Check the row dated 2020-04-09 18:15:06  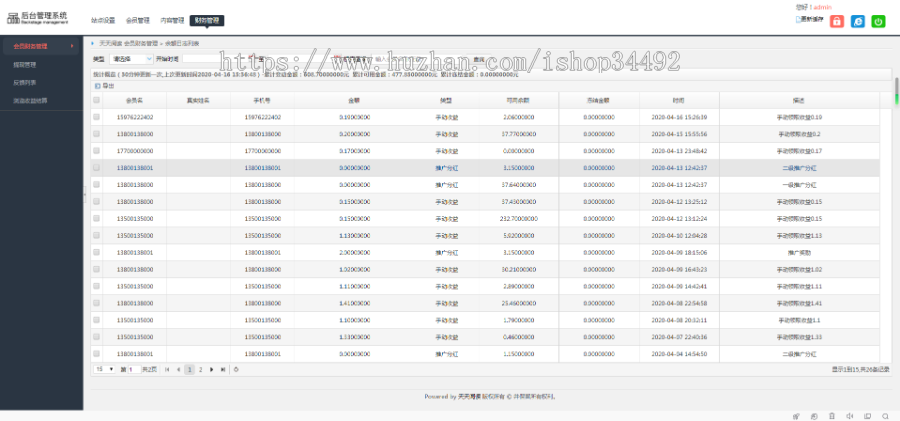96,252
